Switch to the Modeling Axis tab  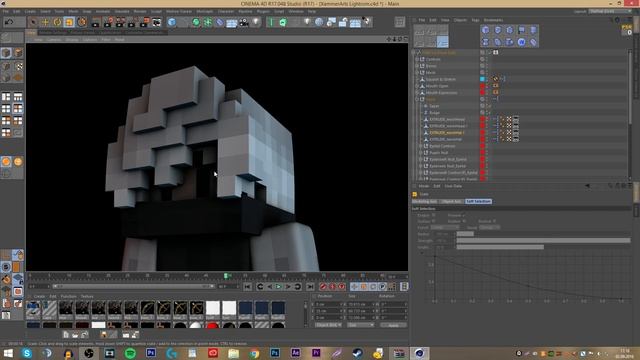425,202
